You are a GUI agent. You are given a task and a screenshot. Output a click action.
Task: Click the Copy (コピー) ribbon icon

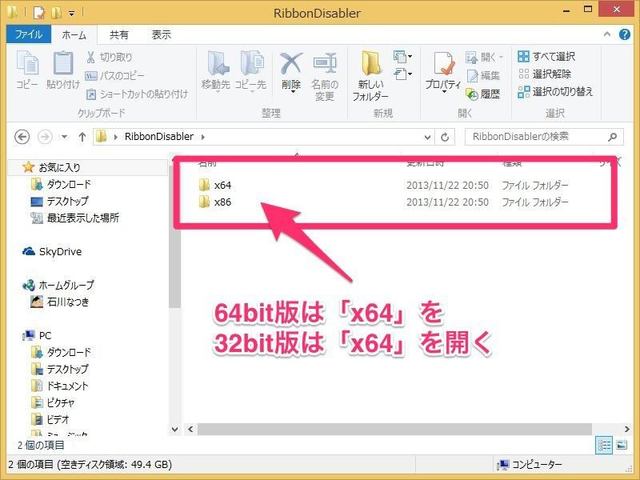point(30,70)
